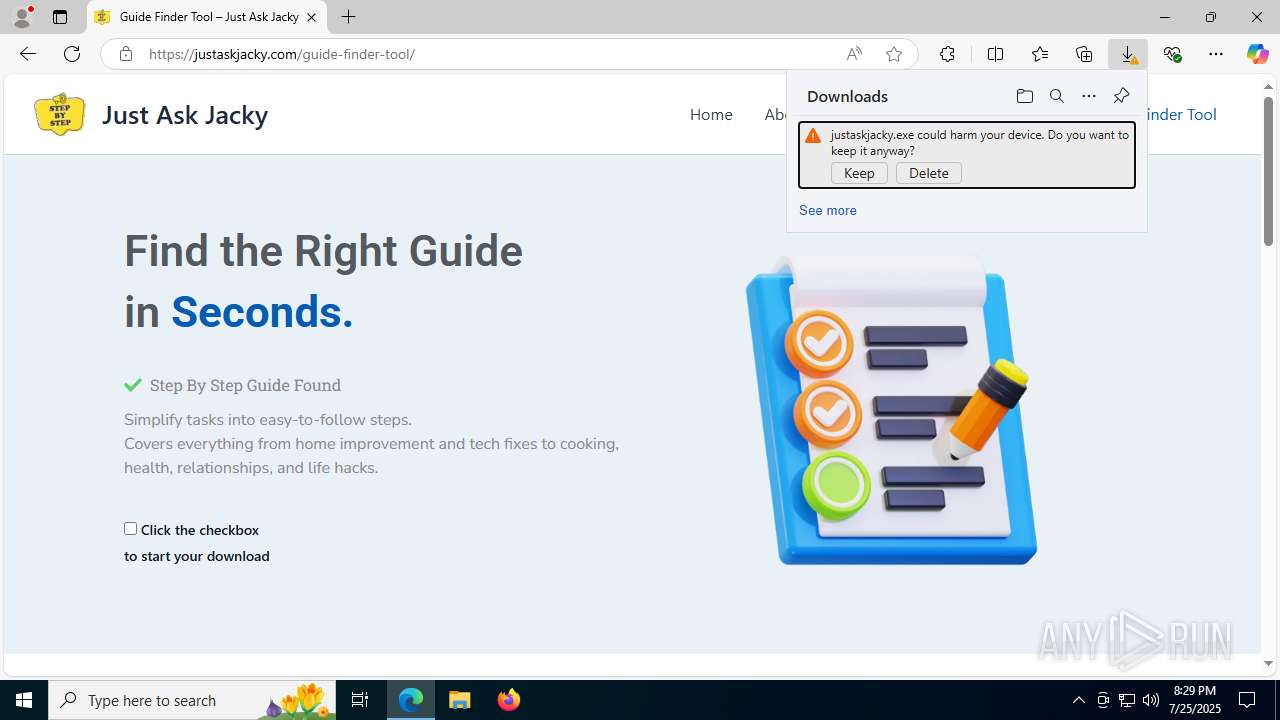Open the Windows Start menu
This screenshot has width=1280, height=720.
point(24,700)
